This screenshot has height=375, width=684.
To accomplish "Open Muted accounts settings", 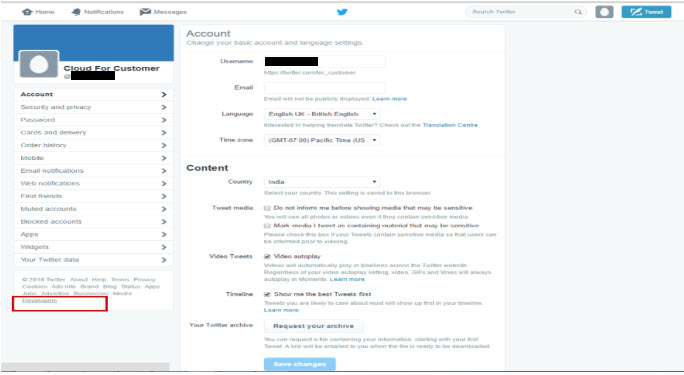I will [93, 209].
